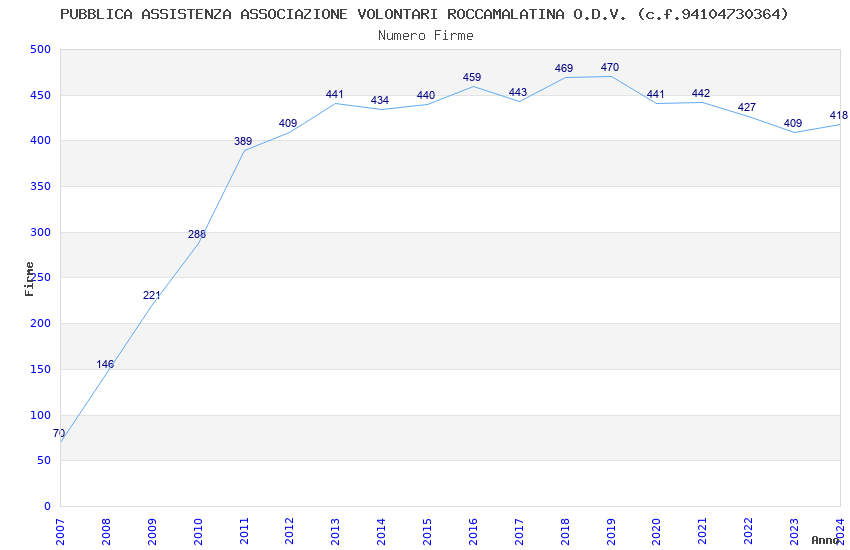Click the data label 427
This screenshot has height=550, width=850.
(x=747, y=107)
